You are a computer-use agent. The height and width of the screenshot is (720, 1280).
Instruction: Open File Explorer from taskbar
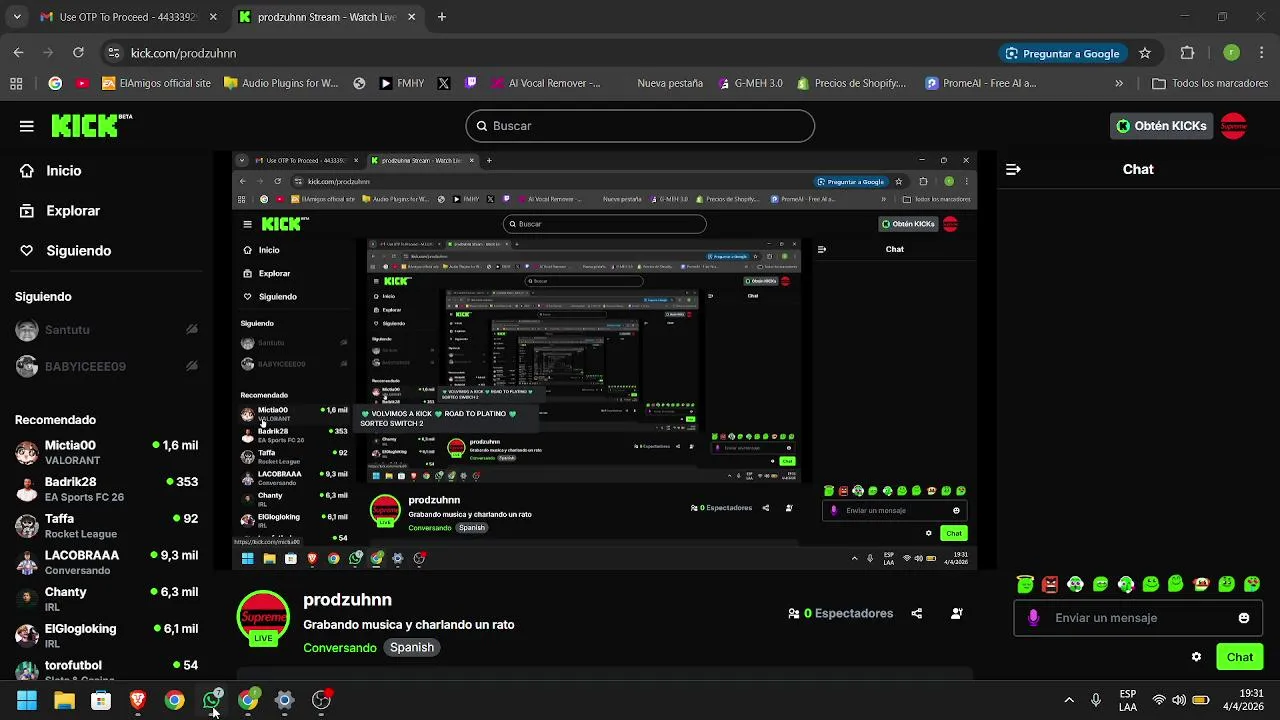64,700
